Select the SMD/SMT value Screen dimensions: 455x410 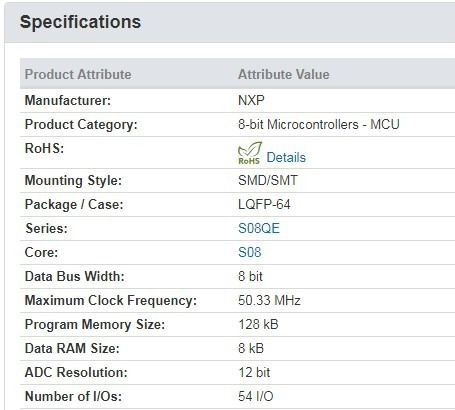(268, 180)
